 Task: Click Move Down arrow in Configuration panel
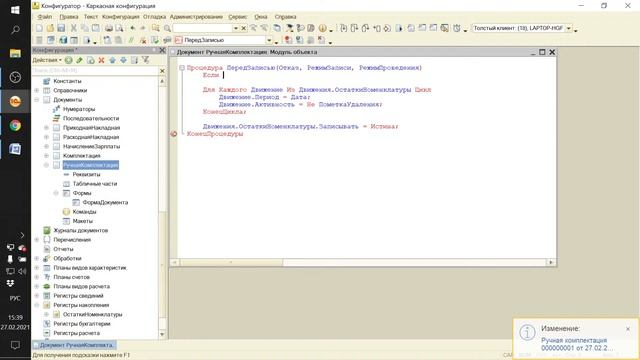(123, 60)
